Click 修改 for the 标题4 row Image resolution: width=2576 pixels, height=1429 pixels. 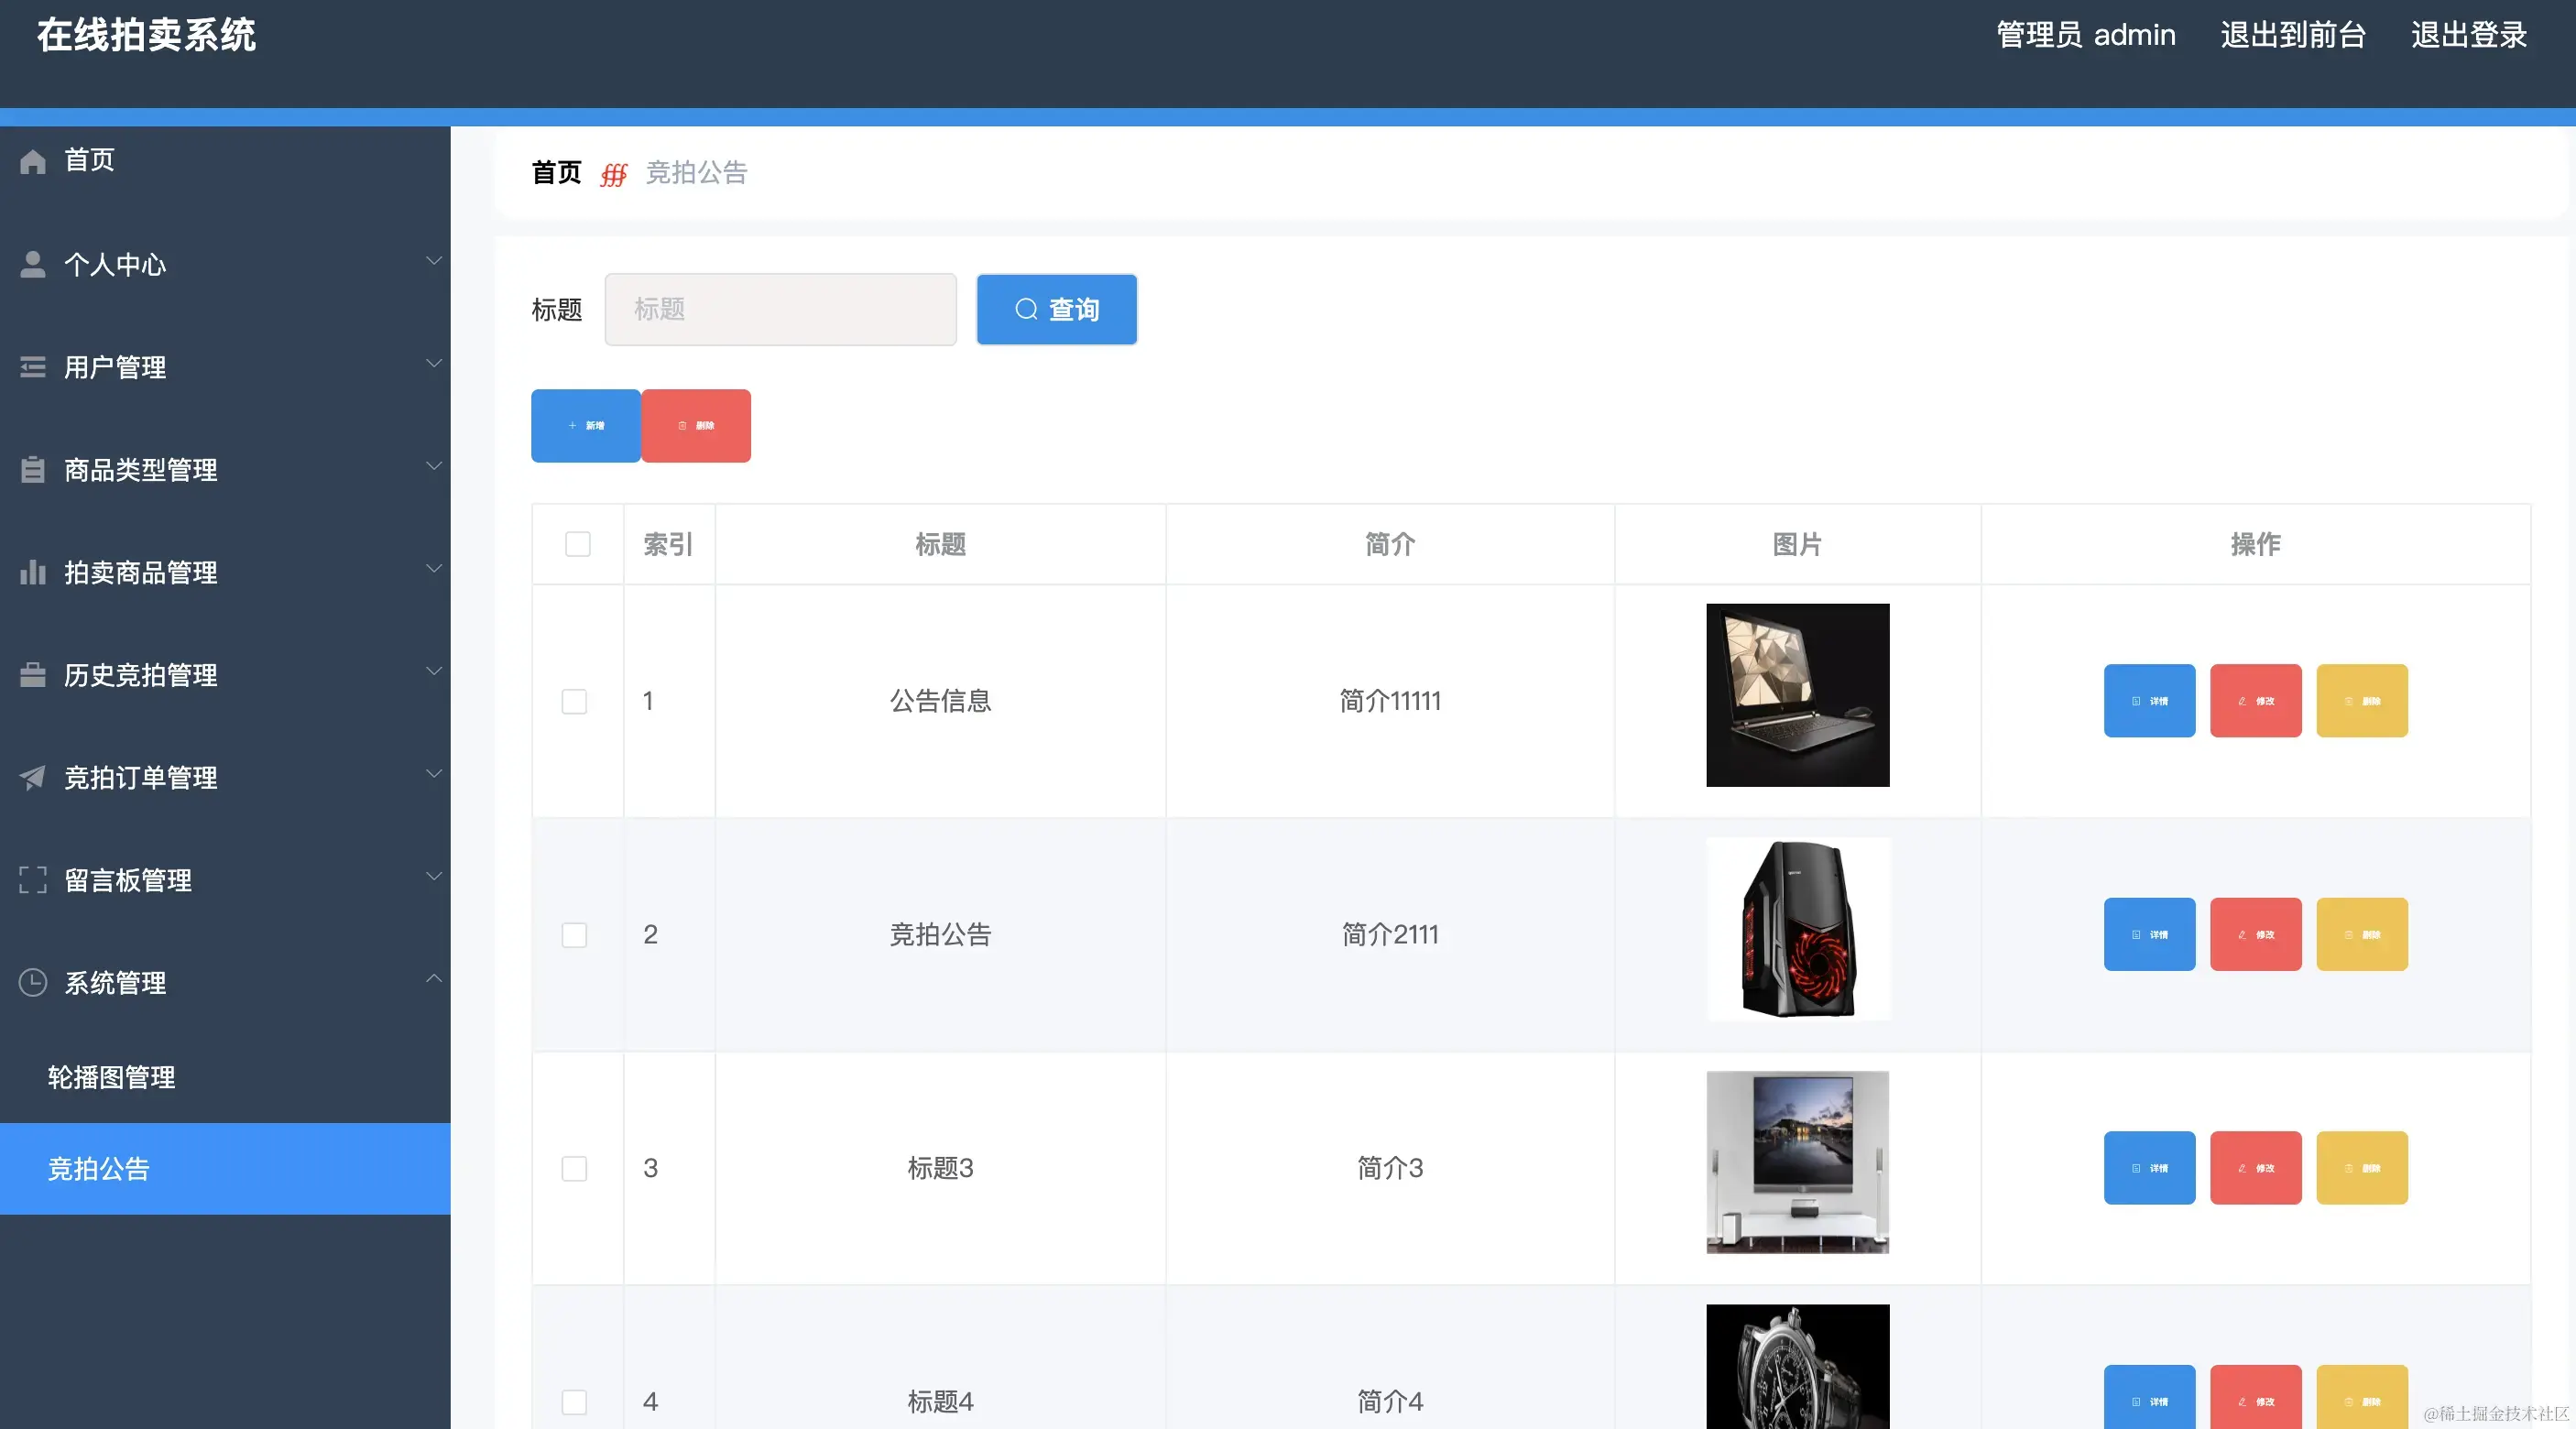pos(2255,1397)
